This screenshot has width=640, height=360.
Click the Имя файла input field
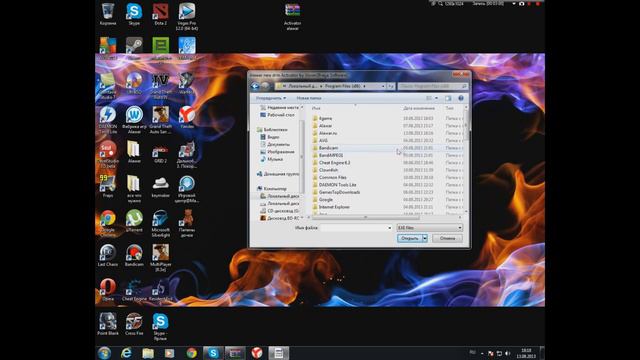click(x=356, y=228)
